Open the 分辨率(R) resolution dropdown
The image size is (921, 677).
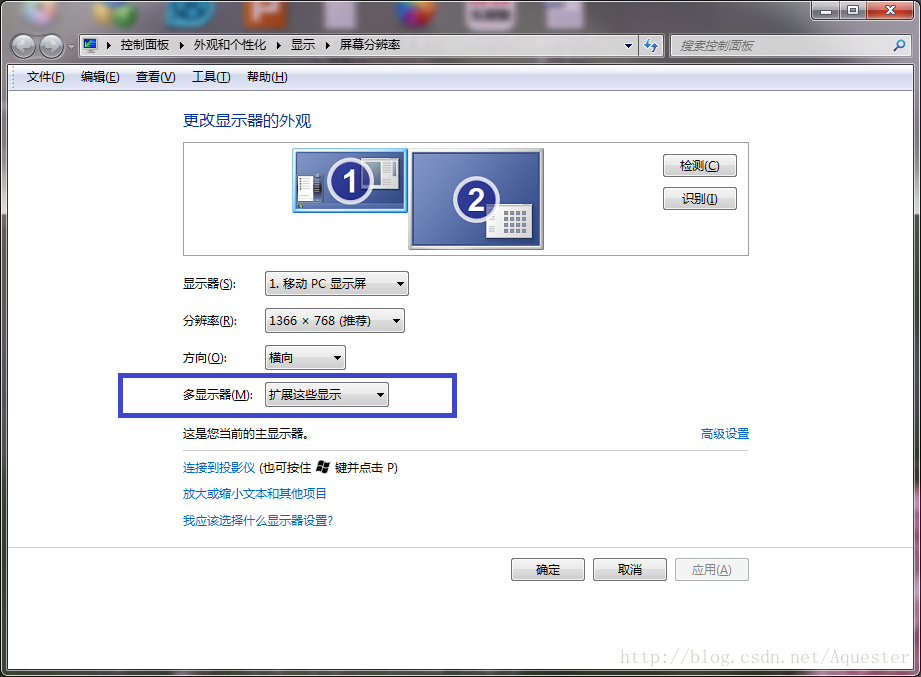335,321
